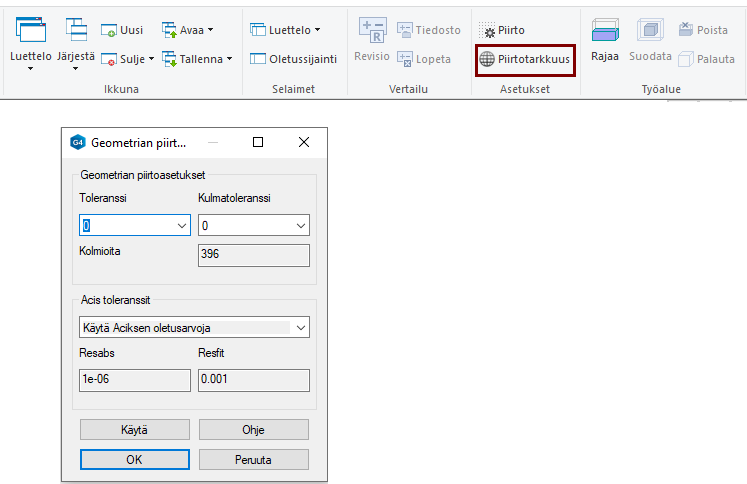Open the Avaa dropdown menu

210,31
